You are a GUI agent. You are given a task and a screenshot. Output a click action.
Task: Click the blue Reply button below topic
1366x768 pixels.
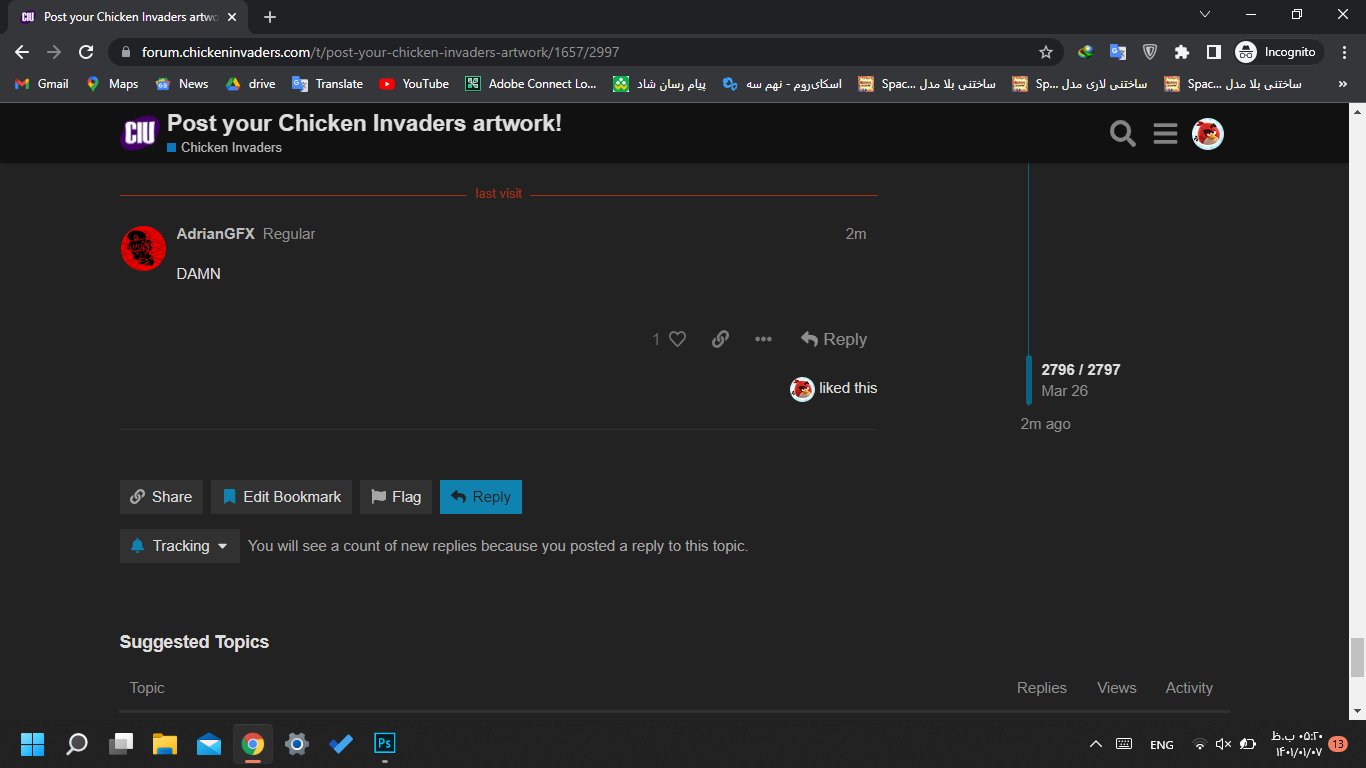click(481, 497)
